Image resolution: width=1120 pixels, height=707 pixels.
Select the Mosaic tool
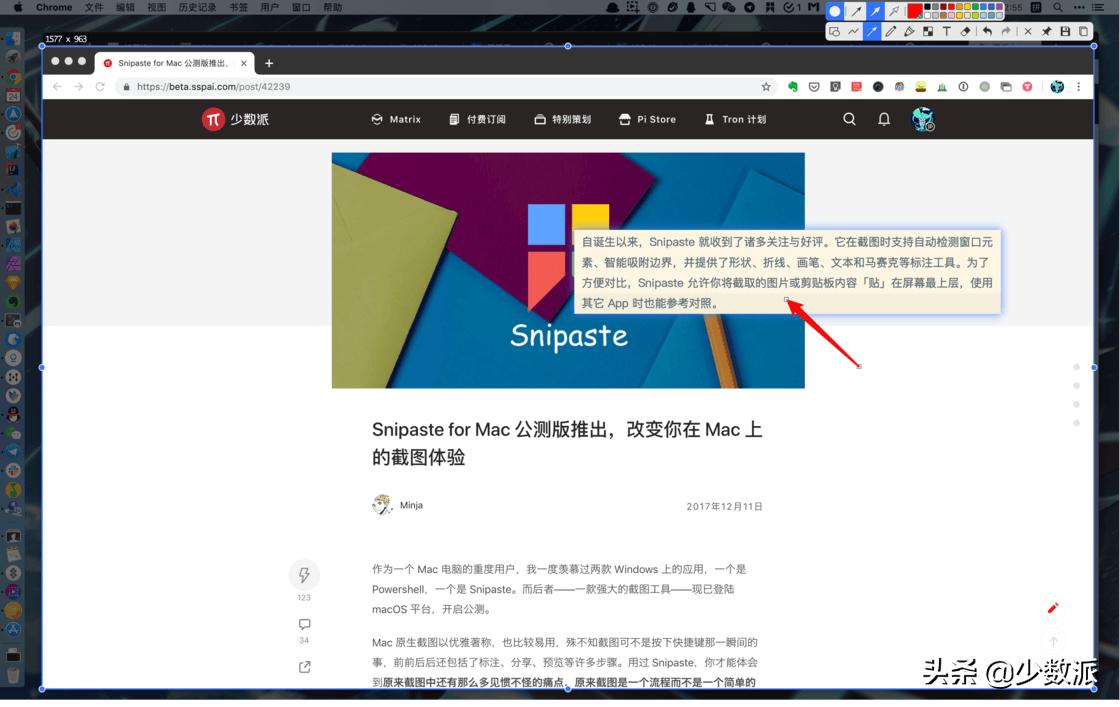(x=928, y=31)
